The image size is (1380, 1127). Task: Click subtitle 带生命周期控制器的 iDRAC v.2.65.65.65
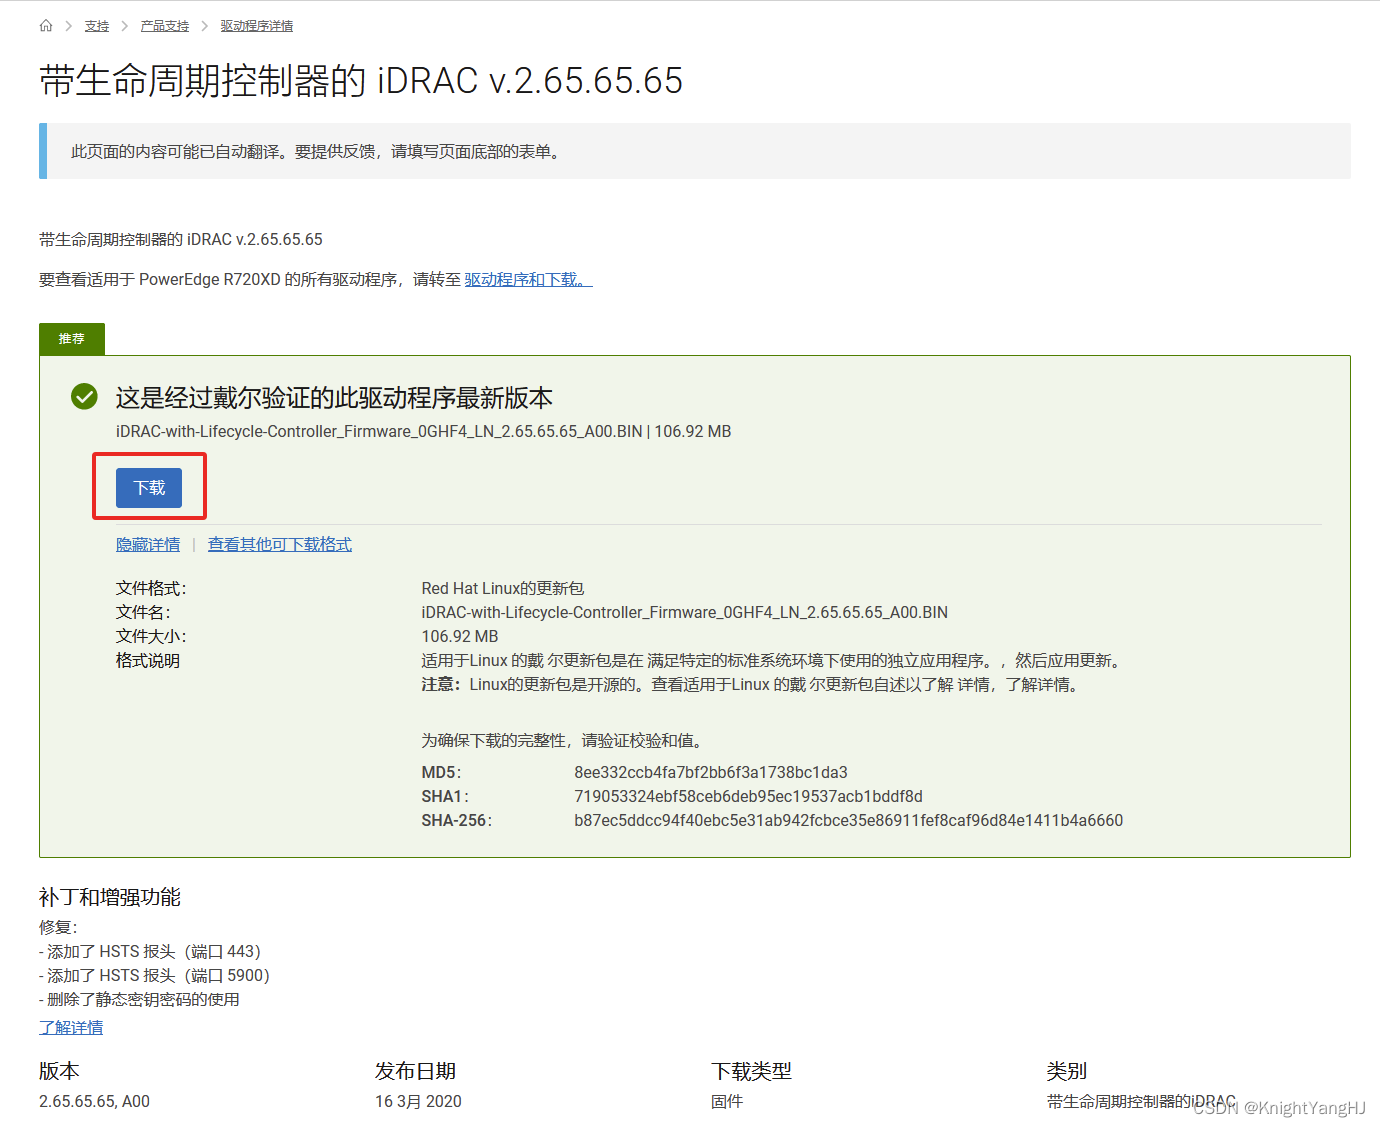click(181, 240)
